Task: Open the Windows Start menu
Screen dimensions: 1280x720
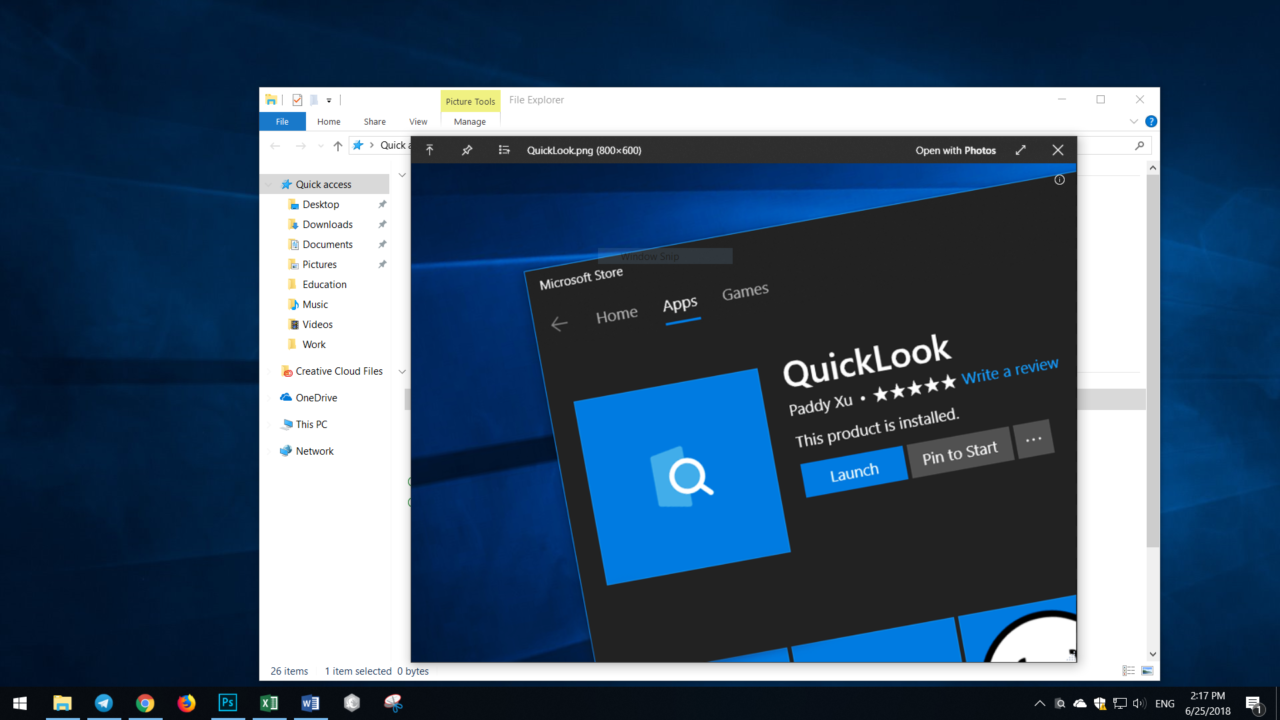Action: pos(20,703)
